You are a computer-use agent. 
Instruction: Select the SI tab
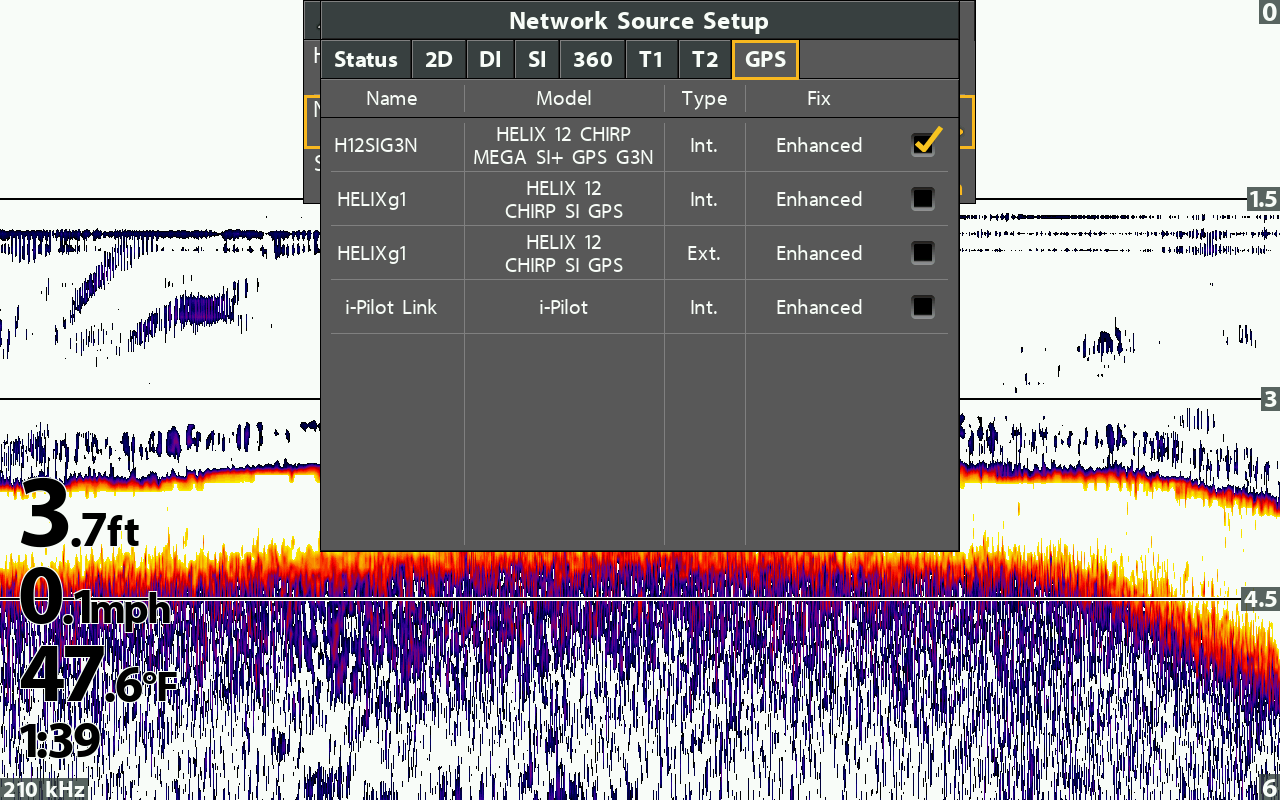[537, 60]
